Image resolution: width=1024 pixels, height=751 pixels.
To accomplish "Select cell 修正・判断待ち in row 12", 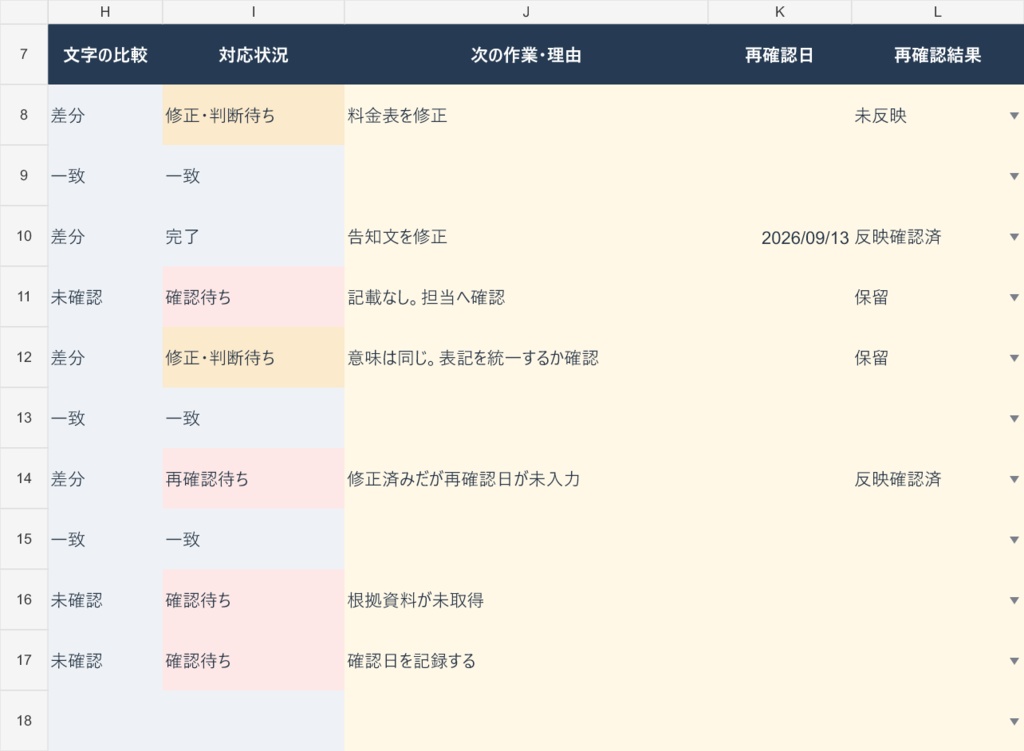I will pos(253,357).
